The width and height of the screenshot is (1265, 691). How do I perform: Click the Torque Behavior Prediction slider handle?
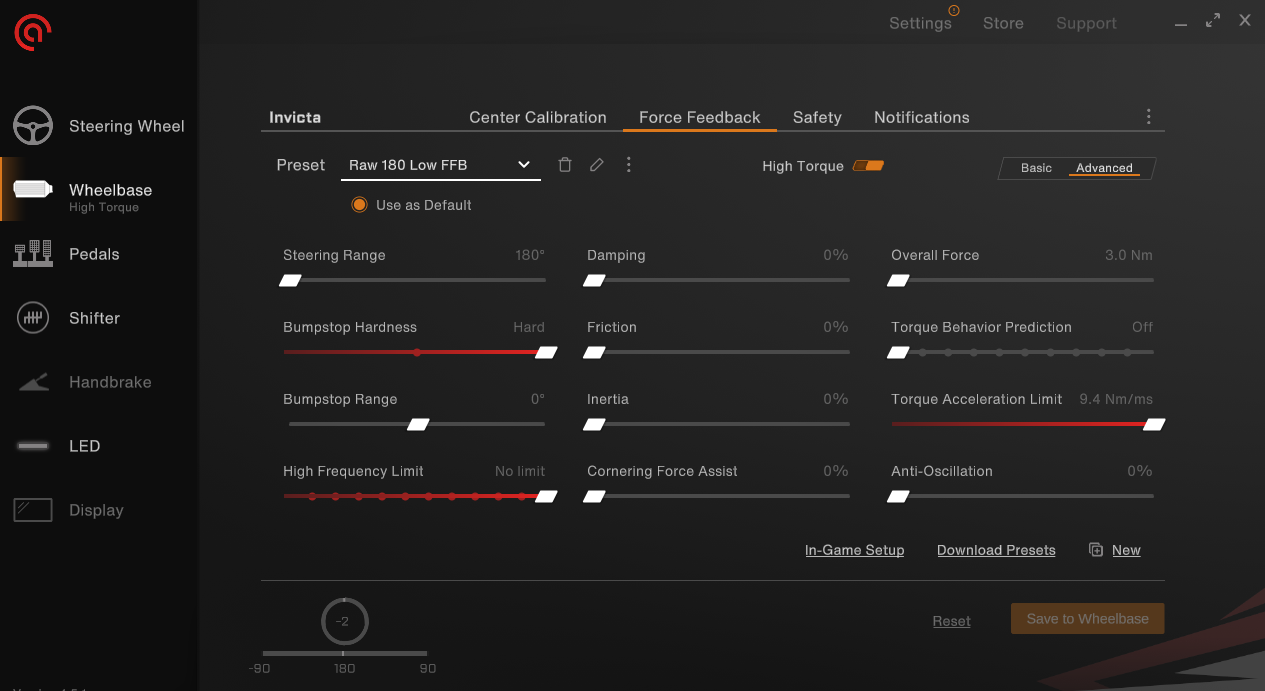click(x=898, y=353)
